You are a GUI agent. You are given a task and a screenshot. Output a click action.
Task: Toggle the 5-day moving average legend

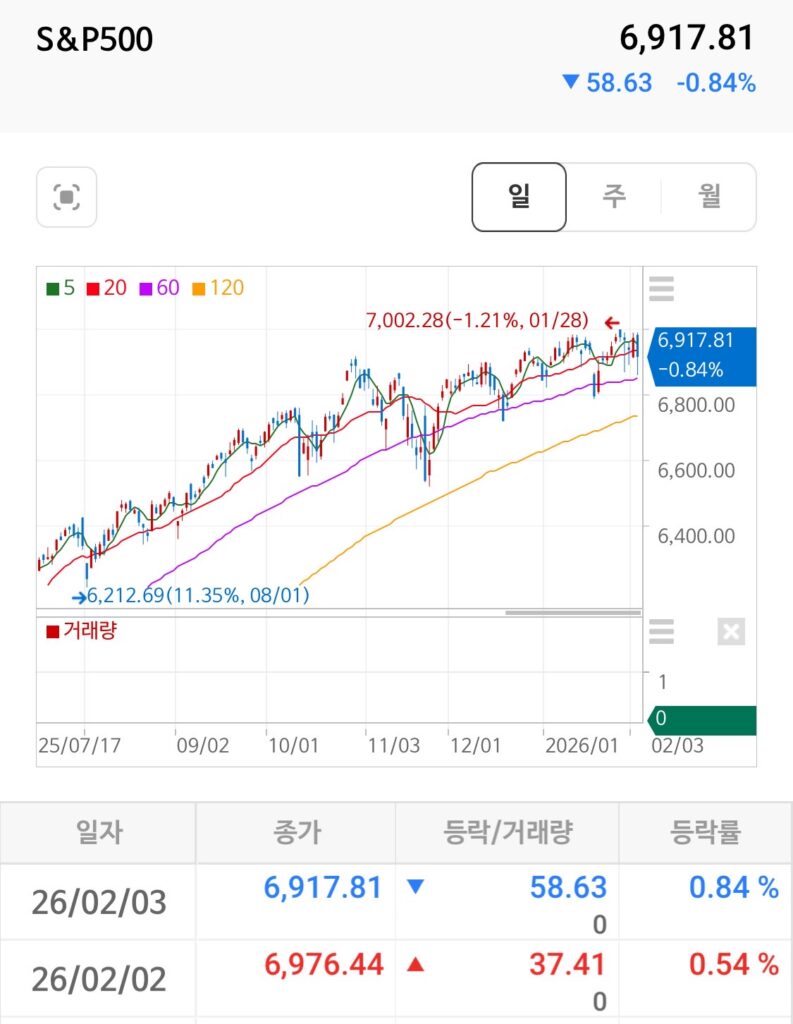61,288
